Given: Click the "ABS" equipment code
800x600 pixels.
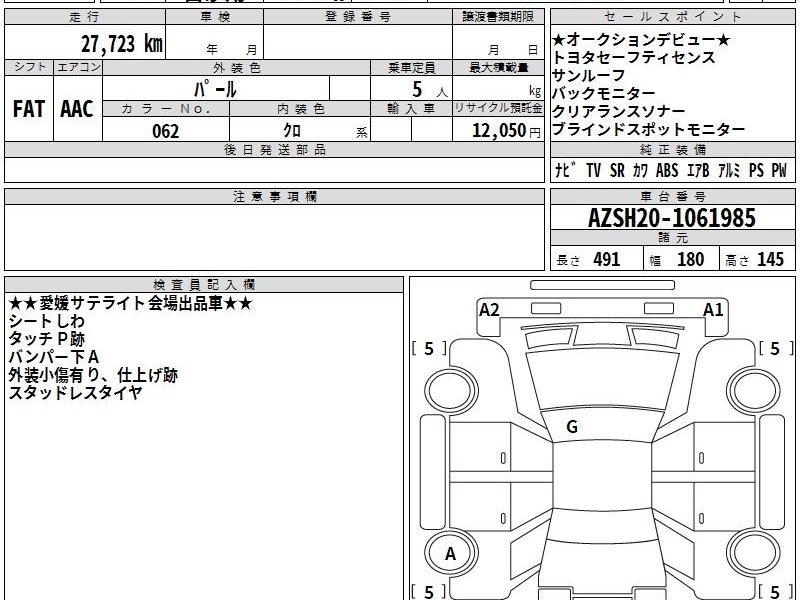Looking at the screenshot, I should (667, 170).
